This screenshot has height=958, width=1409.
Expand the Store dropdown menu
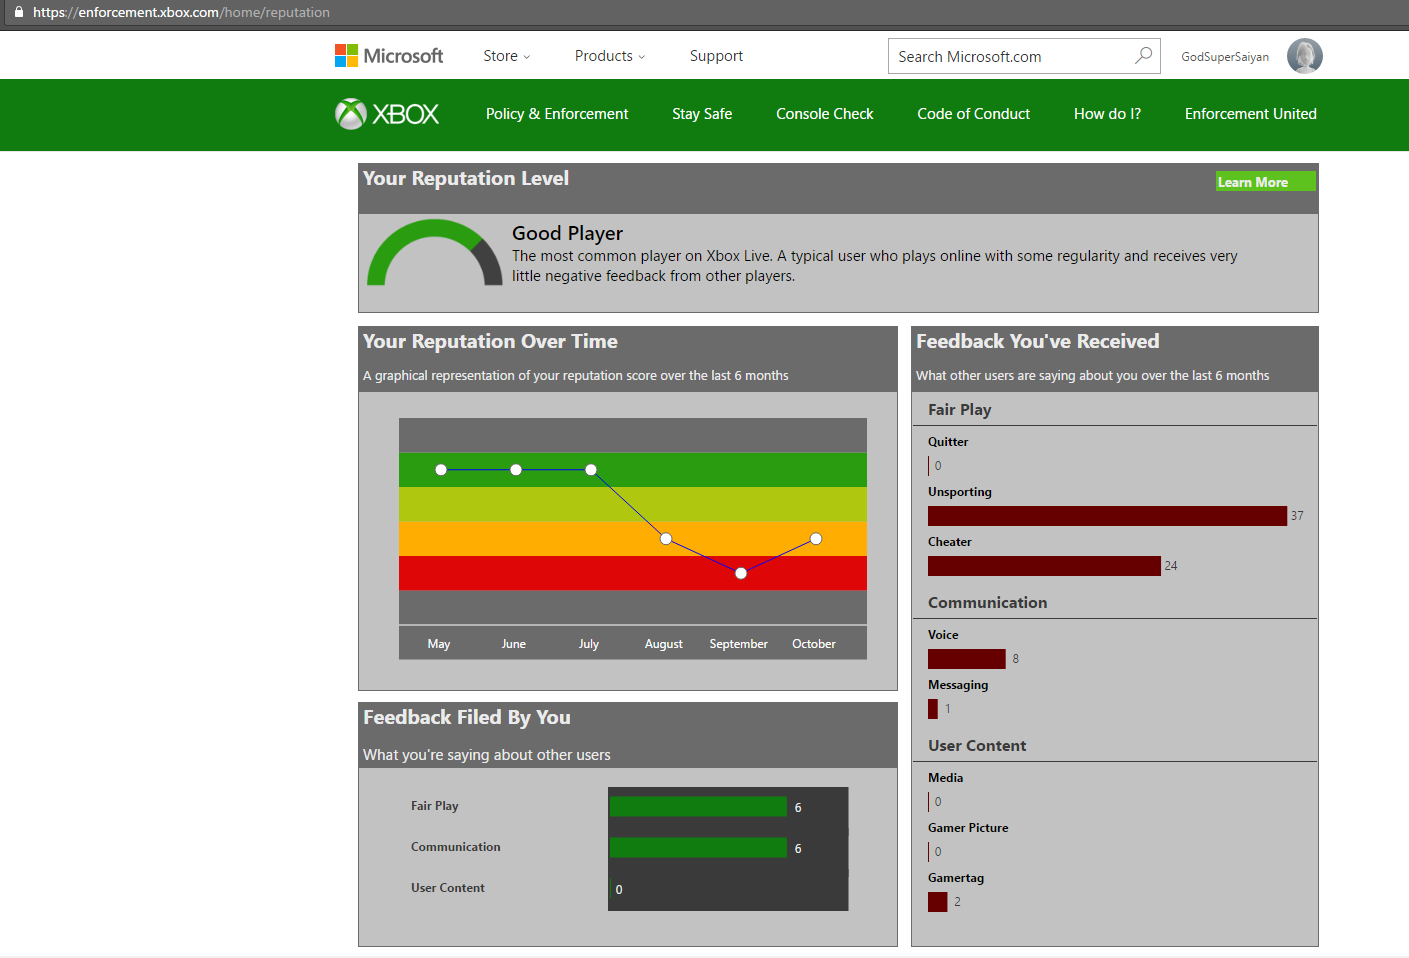[x=507, y=56]
